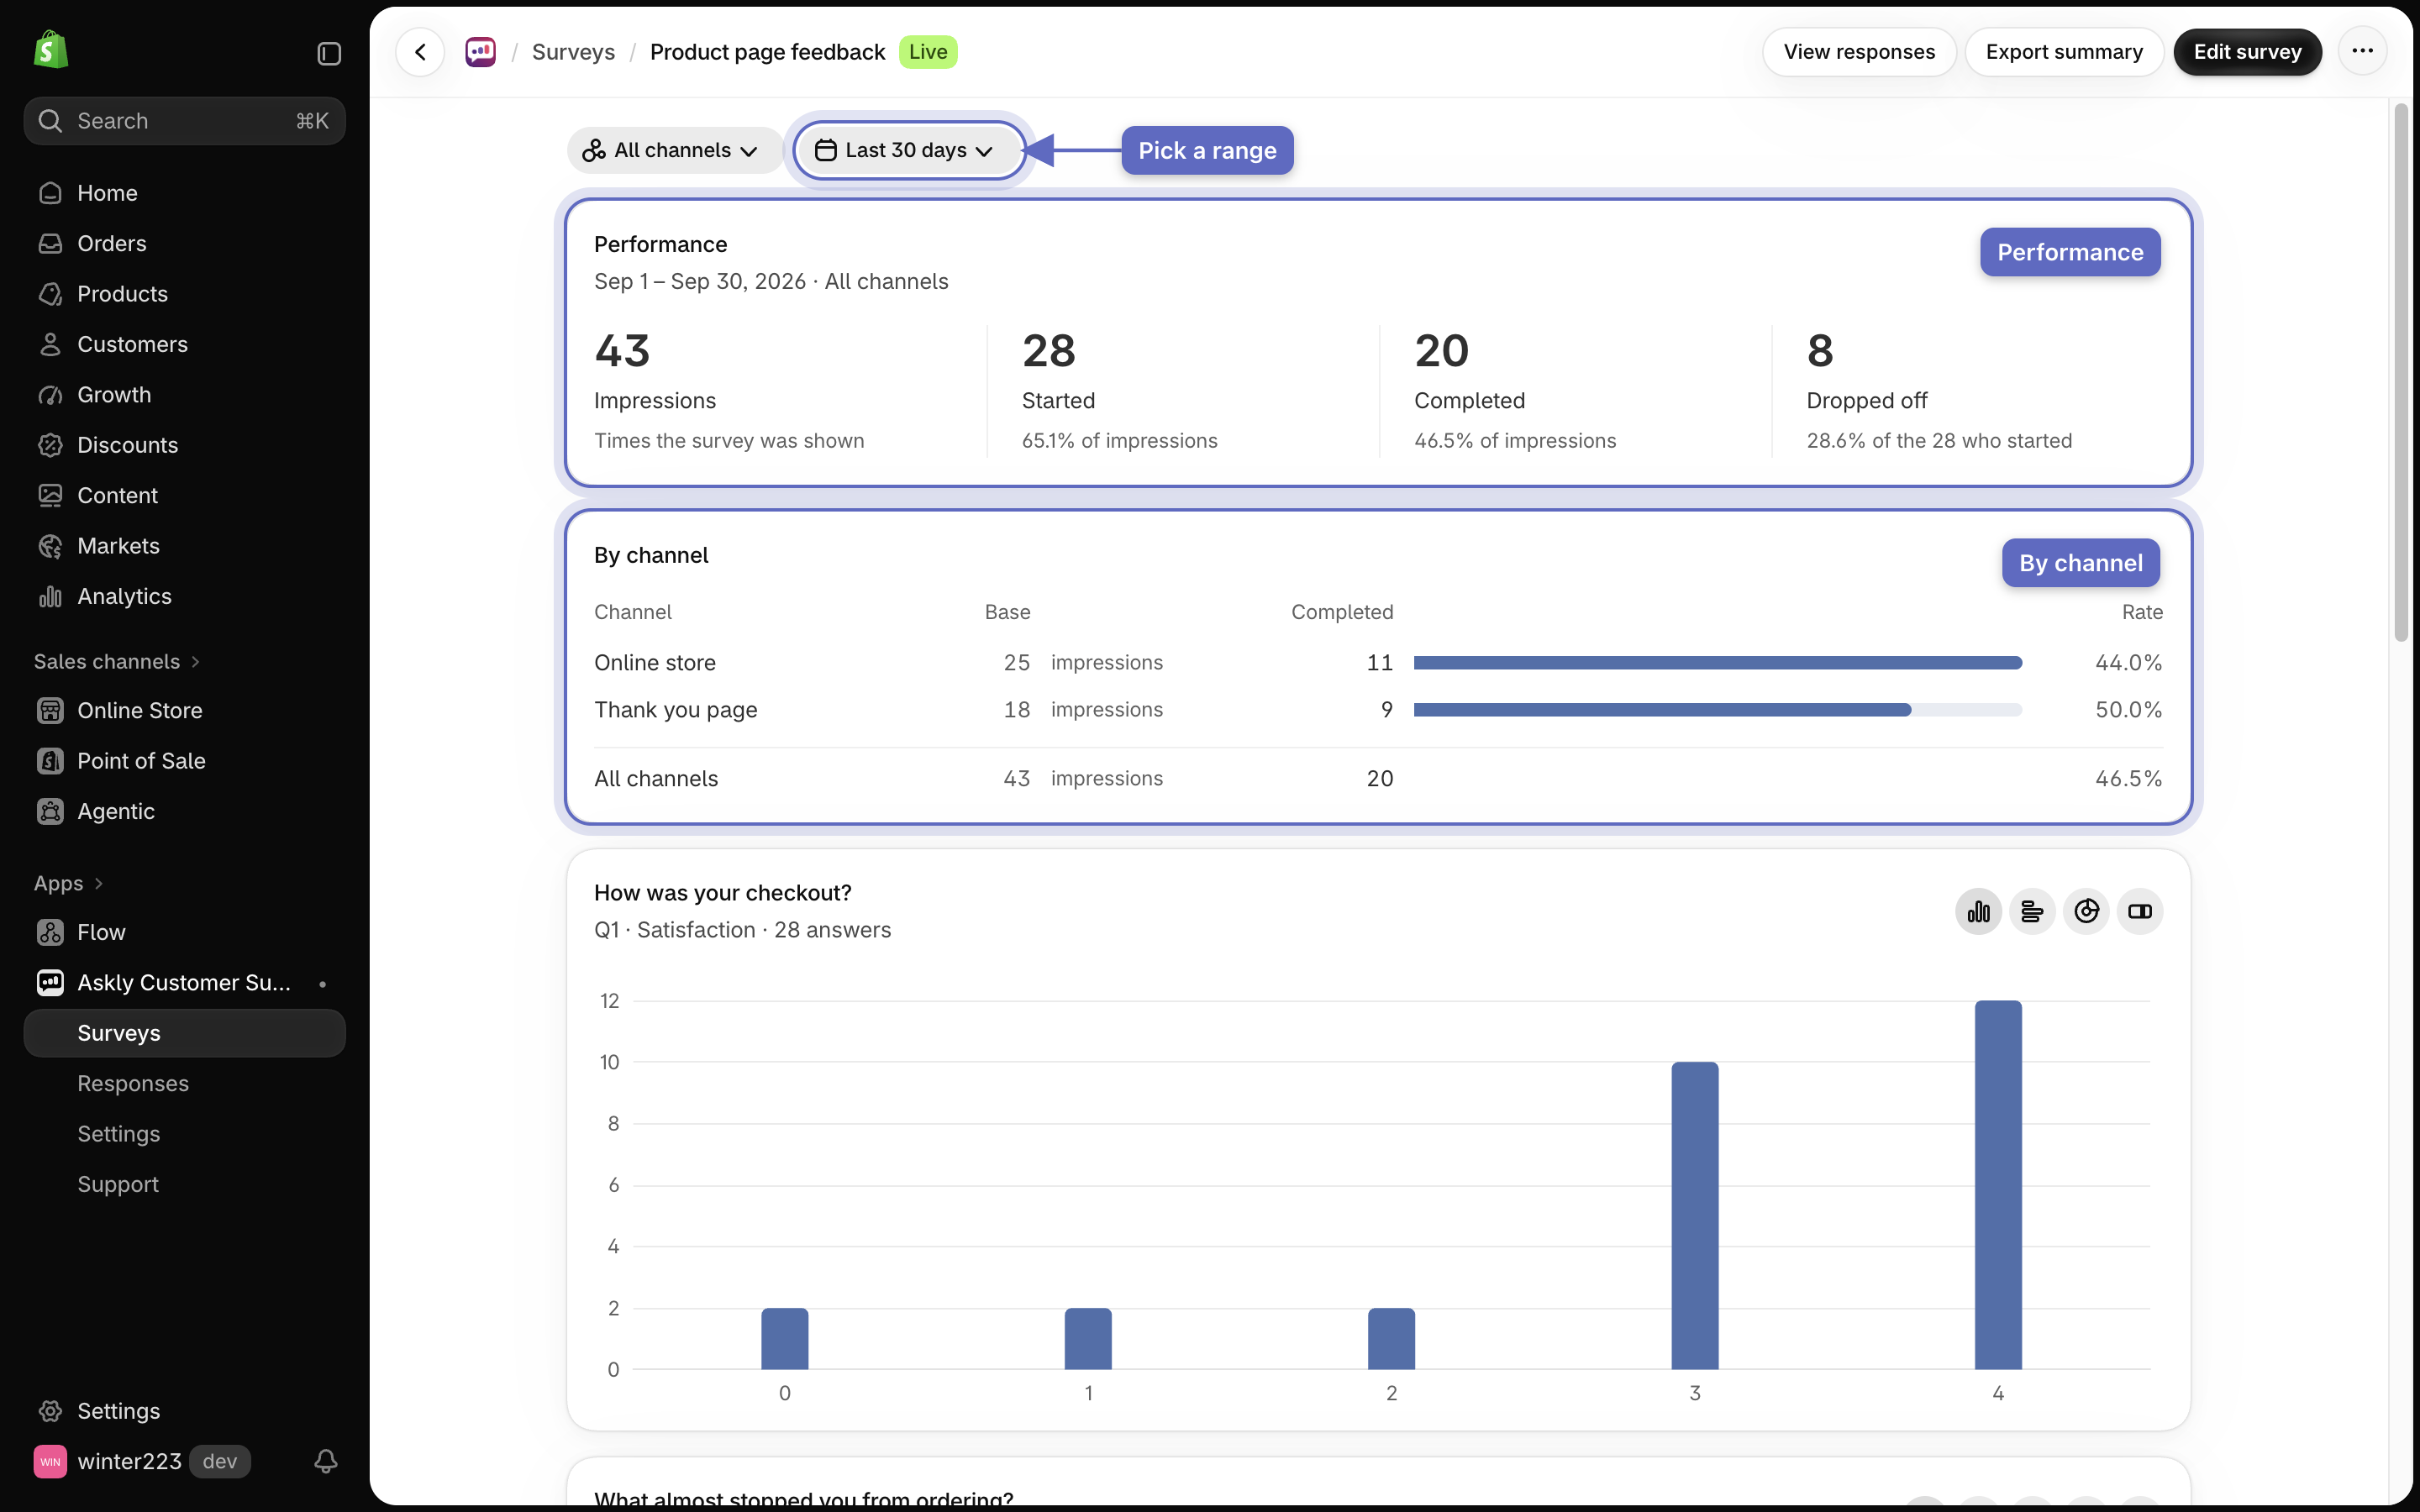Open Growth section
The width and height of the screenshot is (2420, 1512).
click(x=185, y=395)
